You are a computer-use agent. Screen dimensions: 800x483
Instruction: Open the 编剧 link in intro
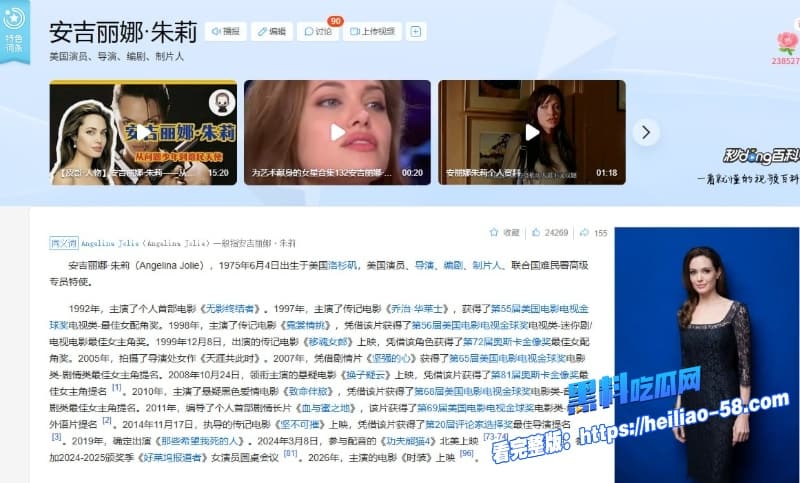click(453, 265)
